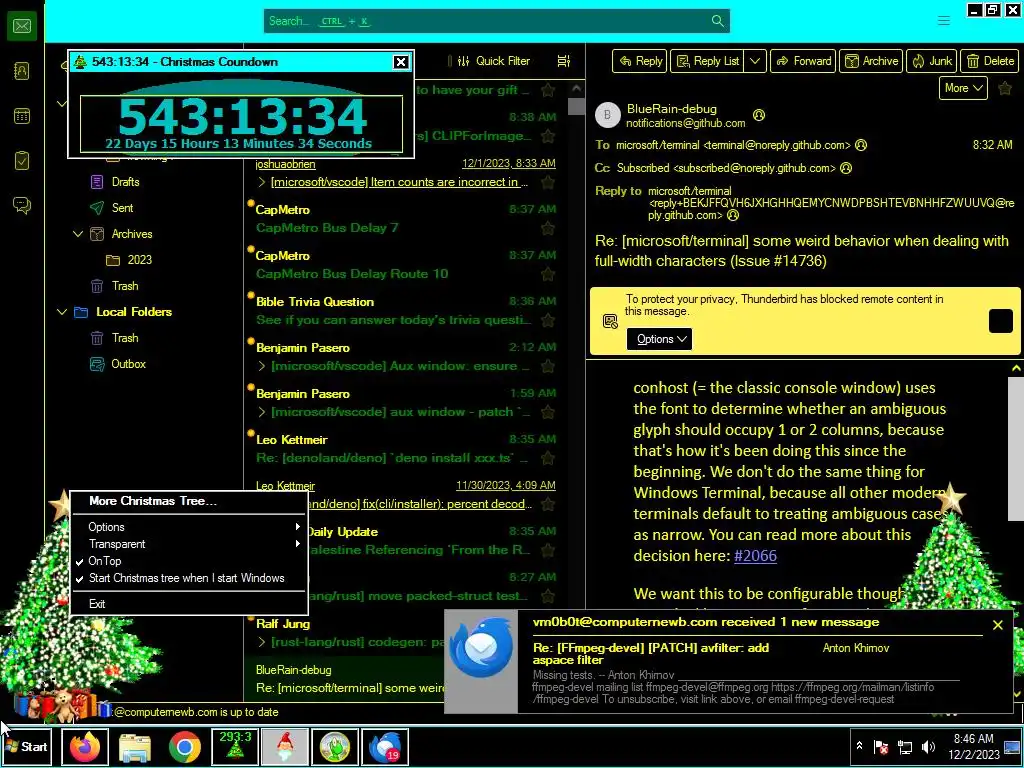1024x768 pixels.
Task: Expand the joshuaobrien vscode thread
Action: [x=261, y=182]
